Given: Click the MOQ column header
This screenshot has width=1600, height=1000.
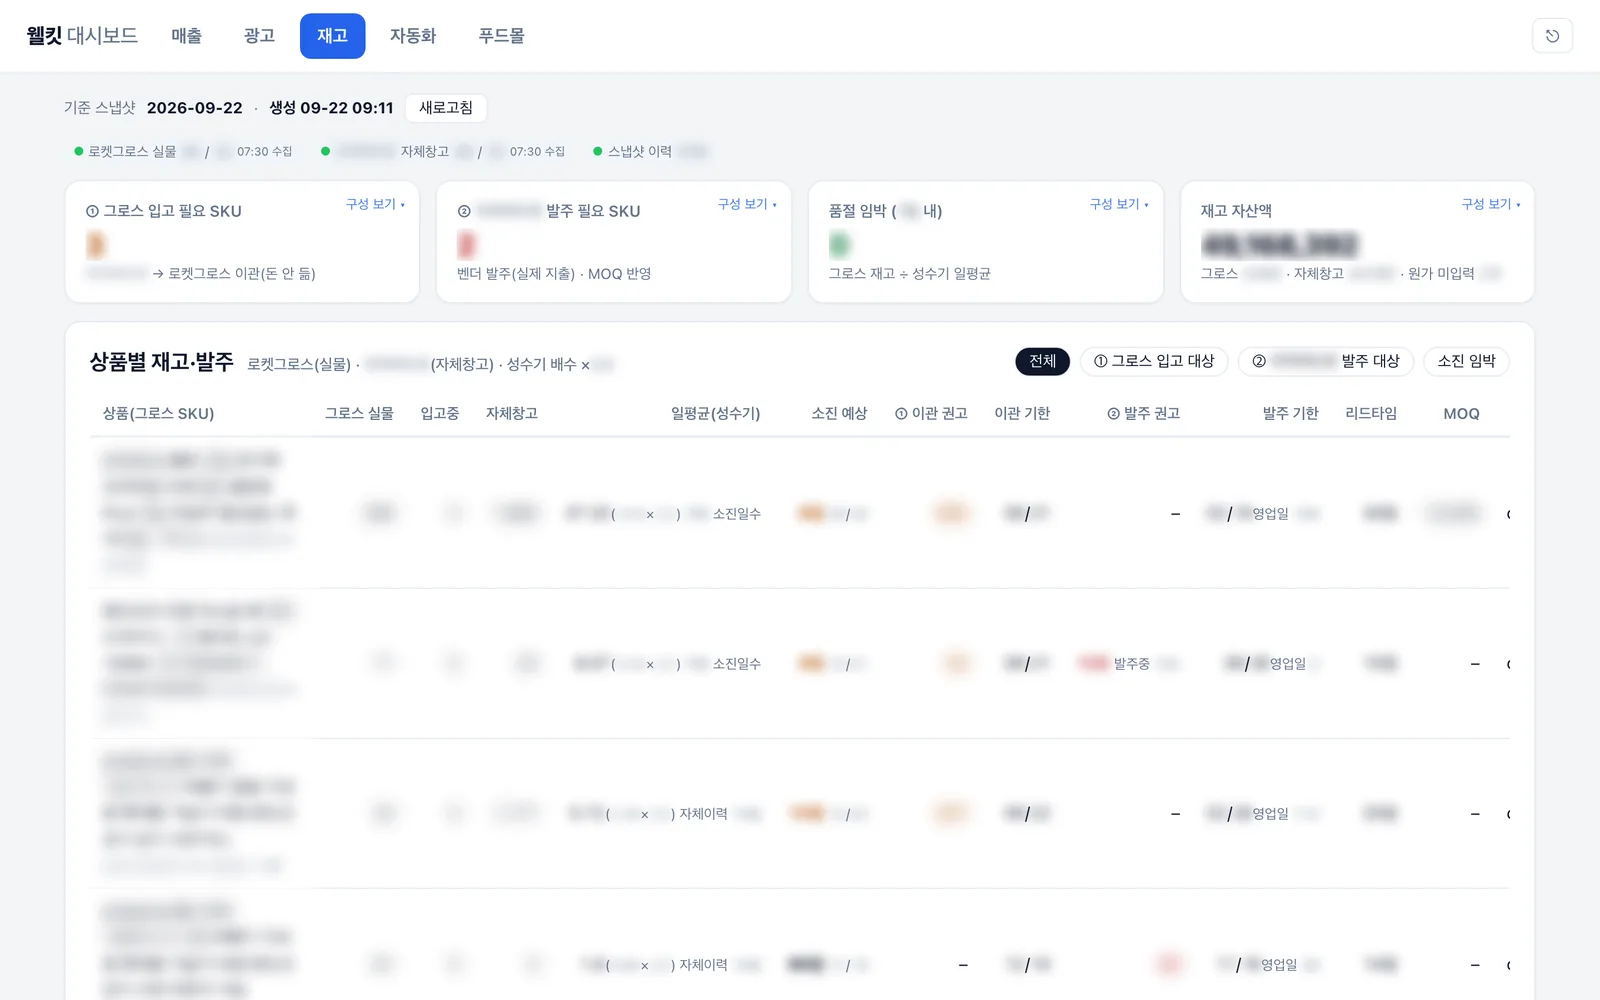Looking at the screenshot, I should [x=1461, y=414].
